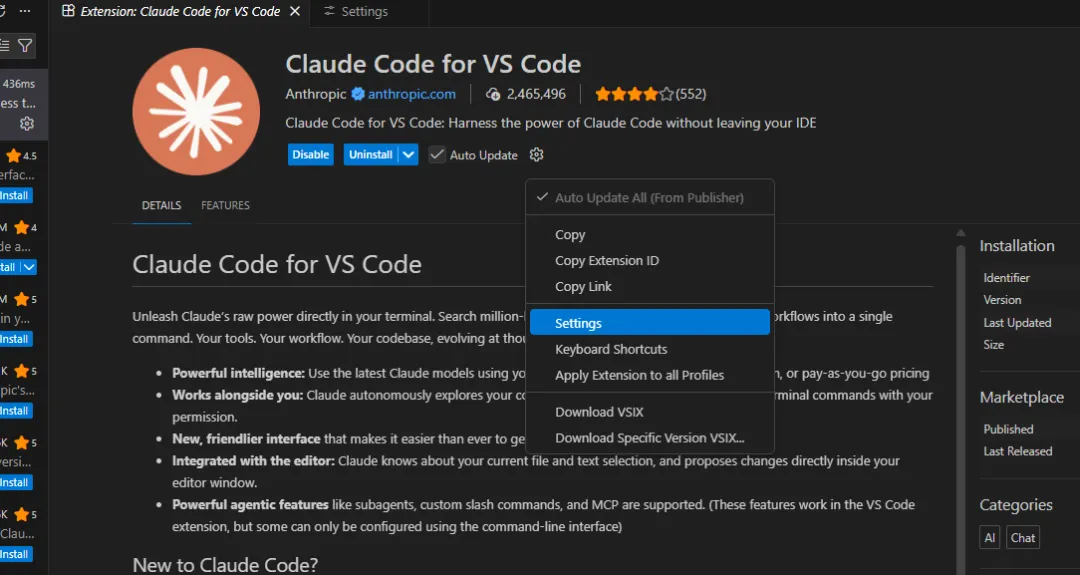
Task: Expand the Uninstall dropdown arrow
Action: pyautogui.click(x=408, y=155)
